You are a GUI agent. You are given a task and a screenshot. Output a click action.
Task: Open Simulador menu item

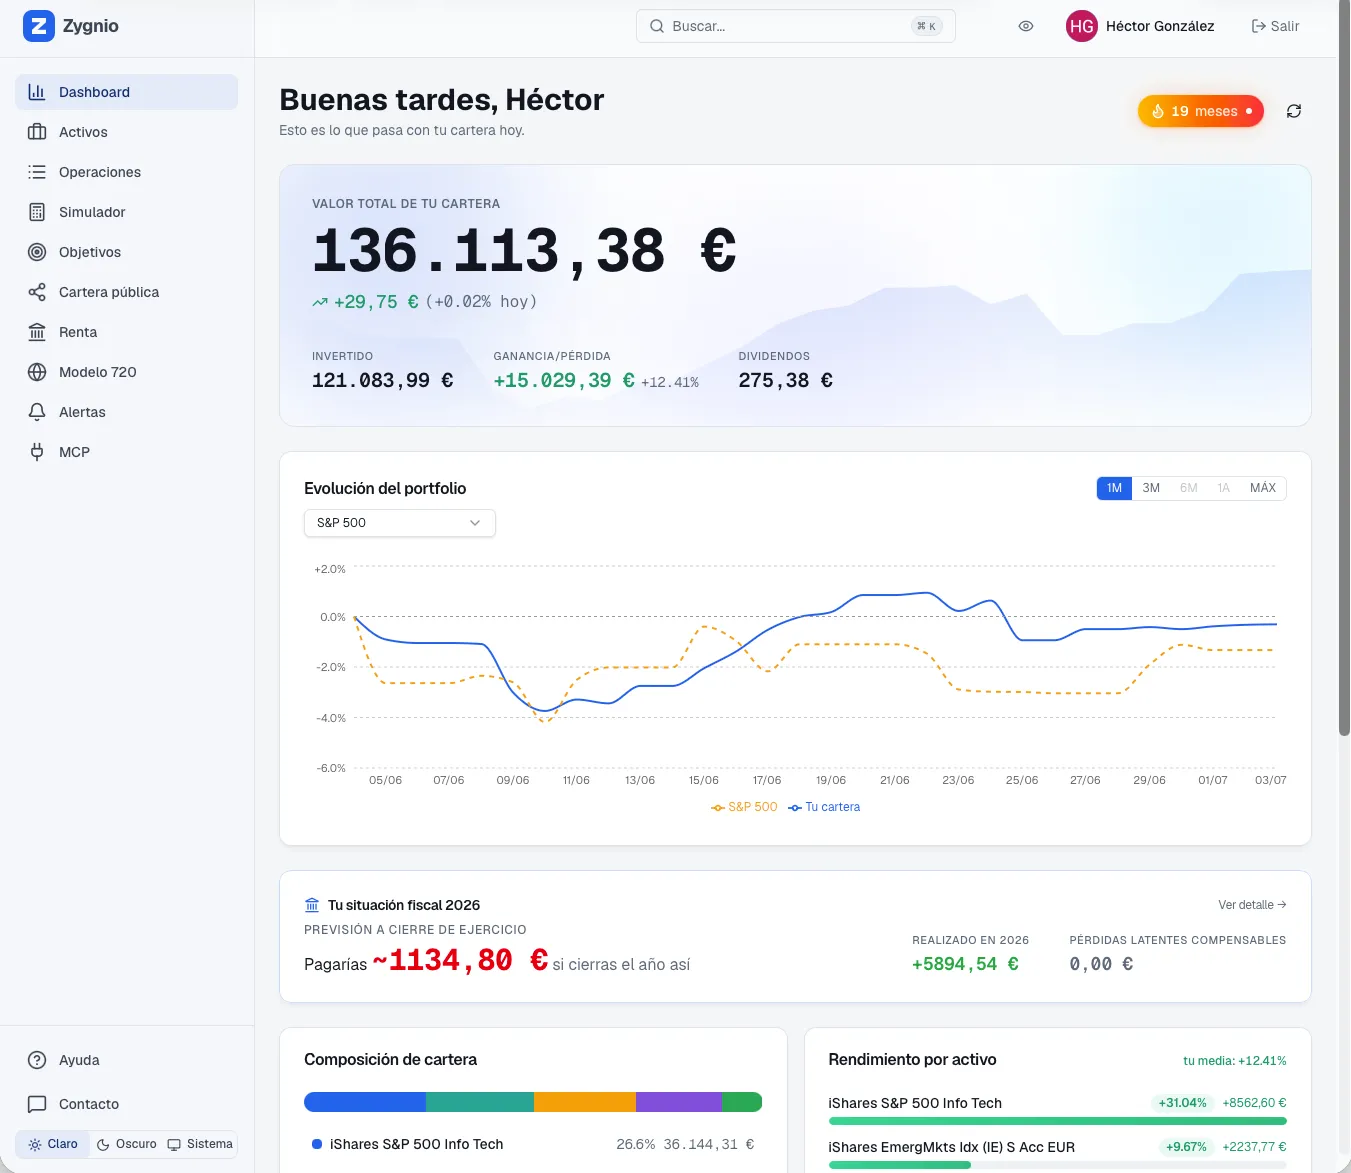coord(126,212)
